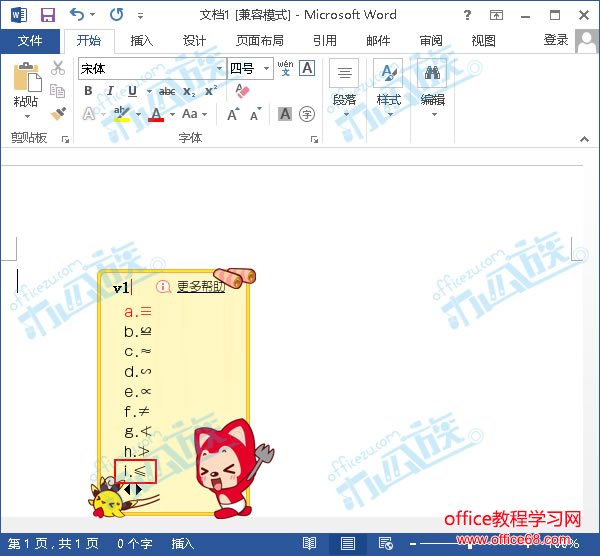Choose candidate f.≠ in the input panel
600x556 pixels.
137,411
